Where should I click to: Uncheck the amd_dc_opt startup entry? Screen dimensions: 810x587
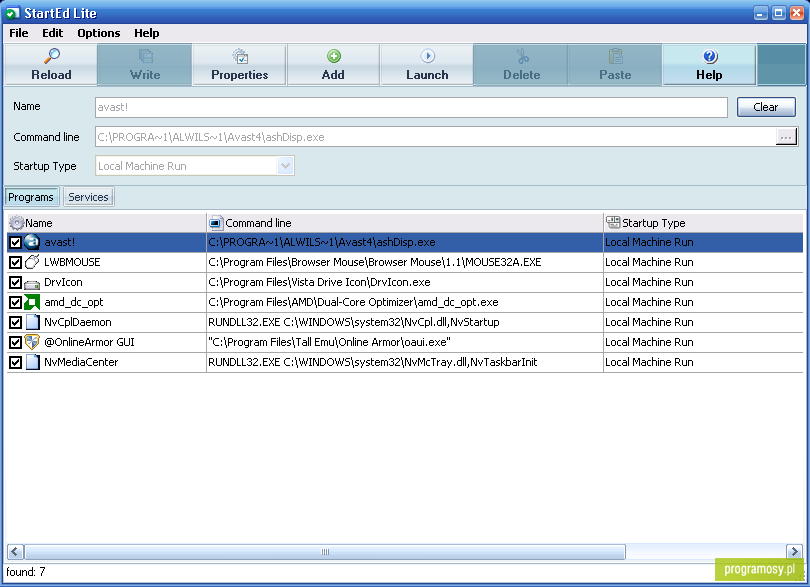pos(15,302)
